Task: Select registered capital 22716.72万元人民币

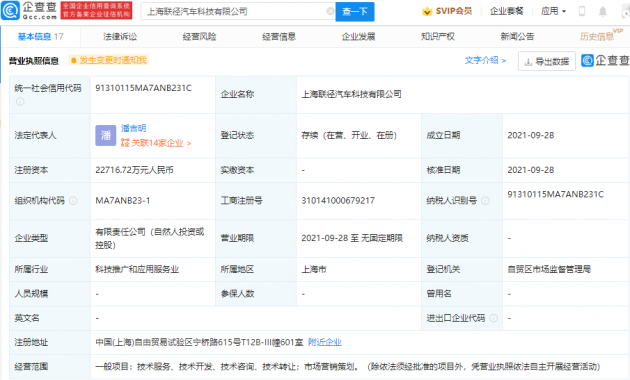Action: pyautogui.click(x=134, y=170)
